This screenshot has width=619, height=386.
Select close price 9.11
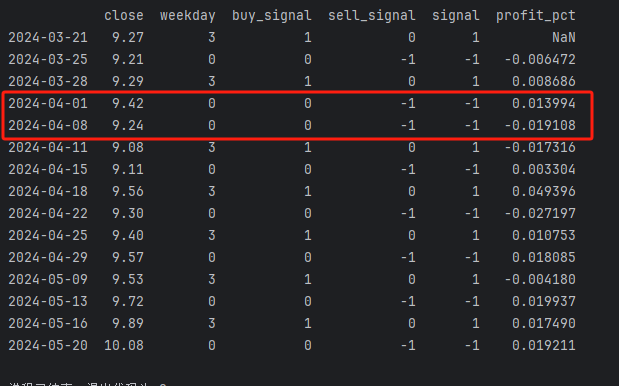coord(128,169)
